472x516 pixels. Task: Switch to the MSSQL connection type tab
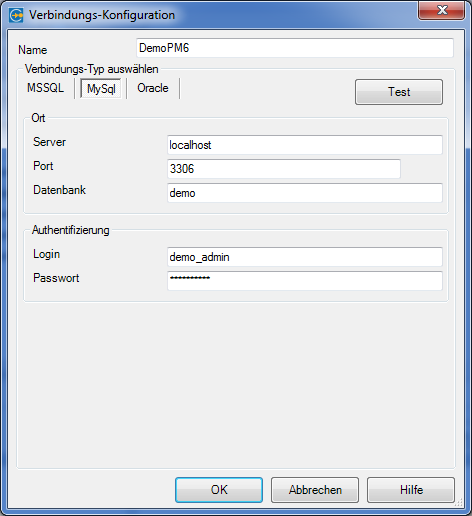pyautogui.click(x=45, y=88)
